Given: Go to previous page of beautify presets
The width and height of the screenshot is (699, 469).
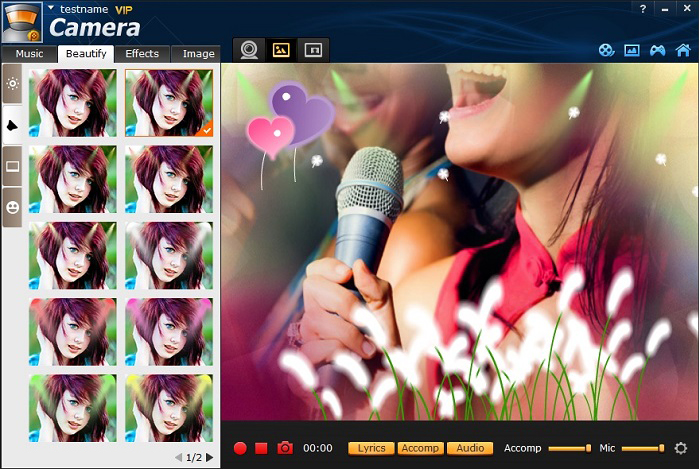Looking at the screenshot, I should [178, 457].
